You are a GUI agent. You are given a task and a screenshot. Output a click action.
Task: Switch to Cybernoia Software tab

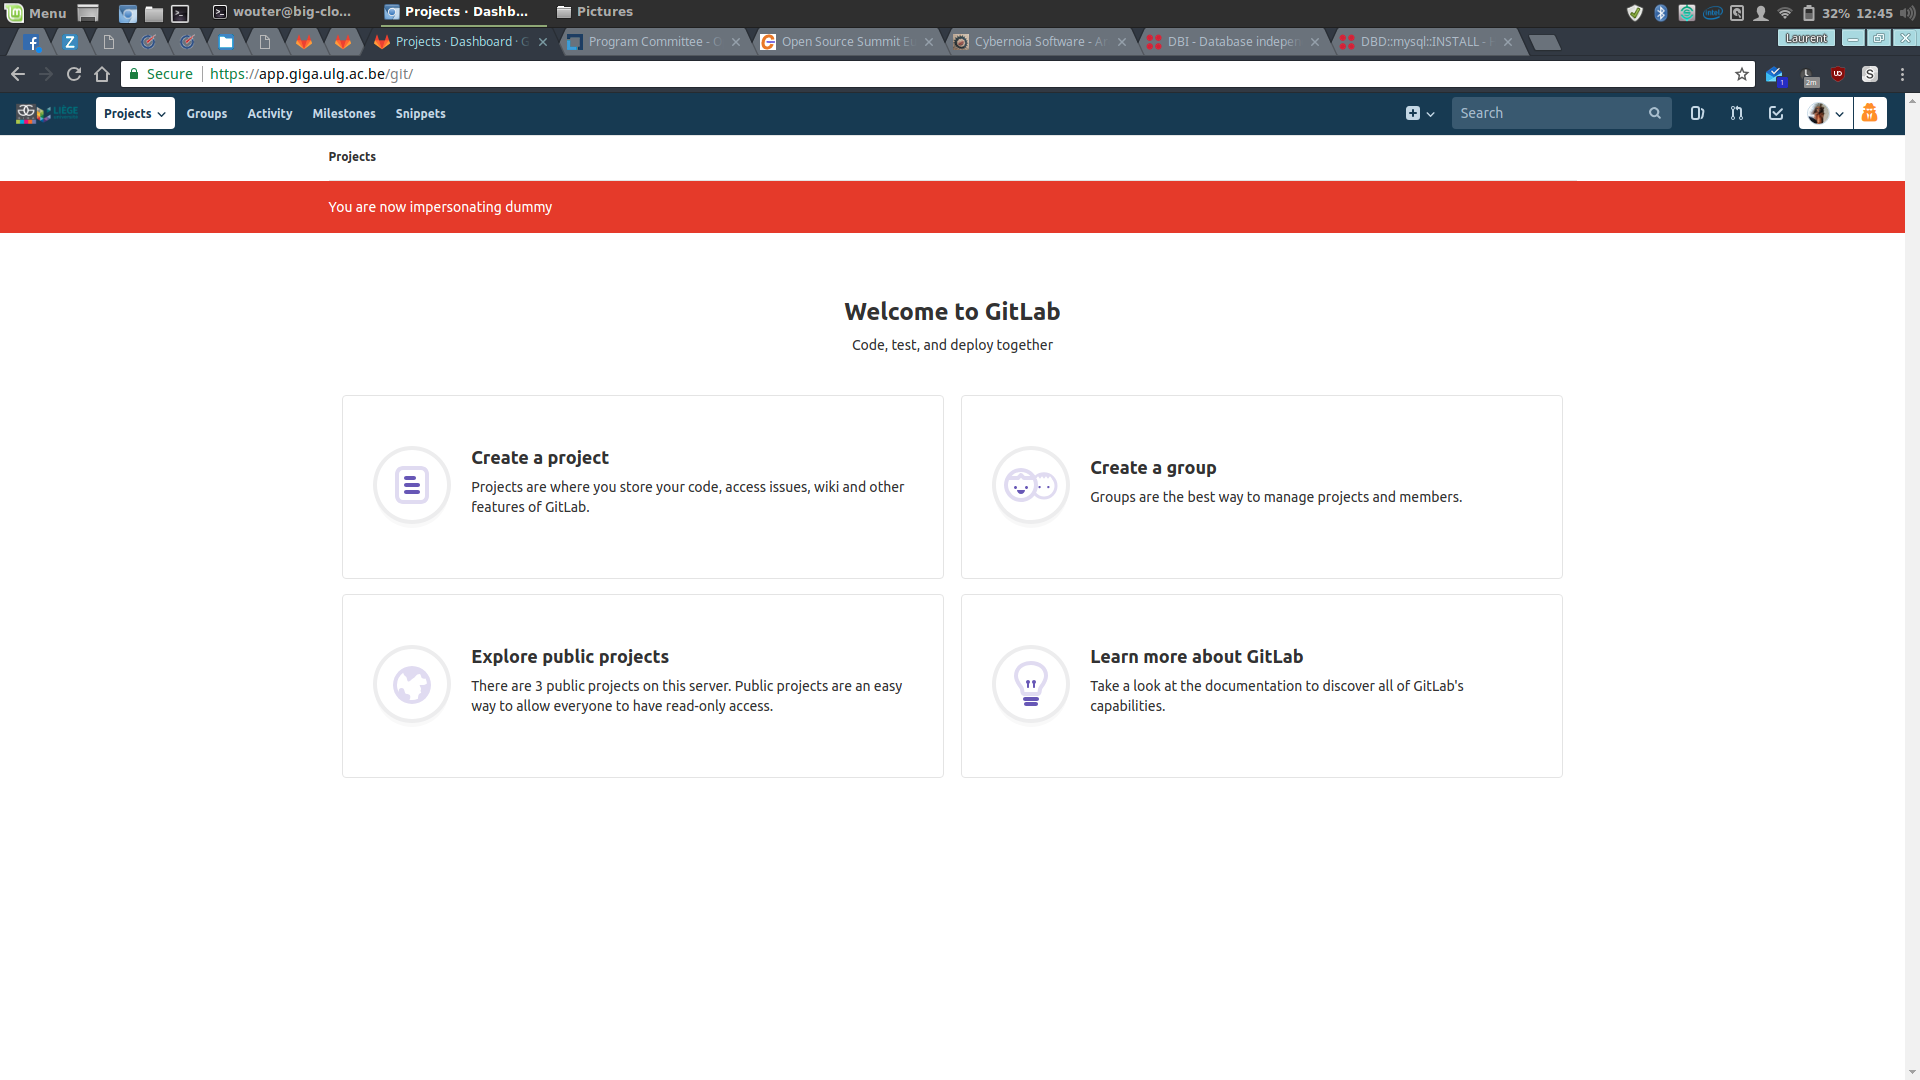1040,42
